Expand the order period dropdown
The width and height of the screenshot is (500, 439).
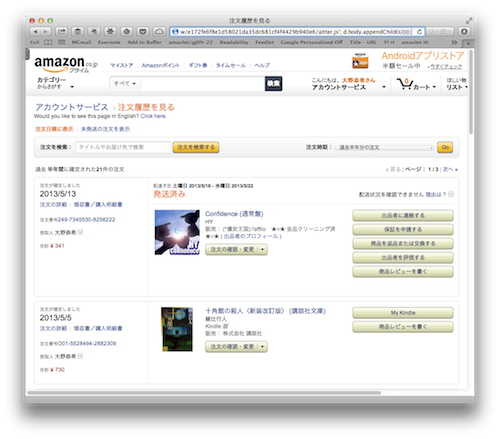[x=384, y=147]
